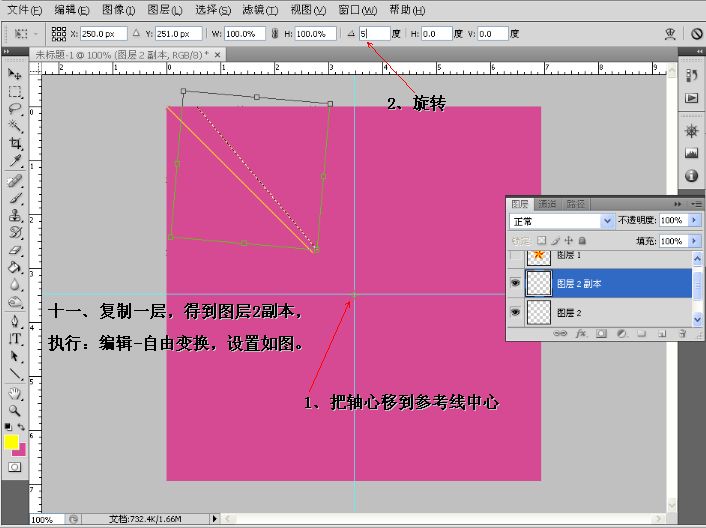Open the 填充 fill slider arrow
Screen dimensions: 706x528
[694, 241]
